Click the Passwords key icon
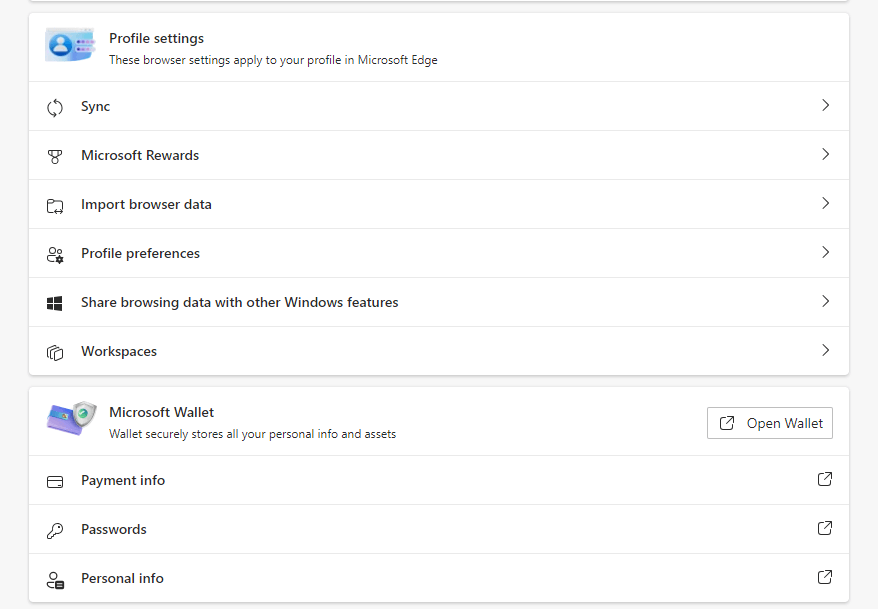The width and height of the screenshot is (878, 609). [55, 531]
